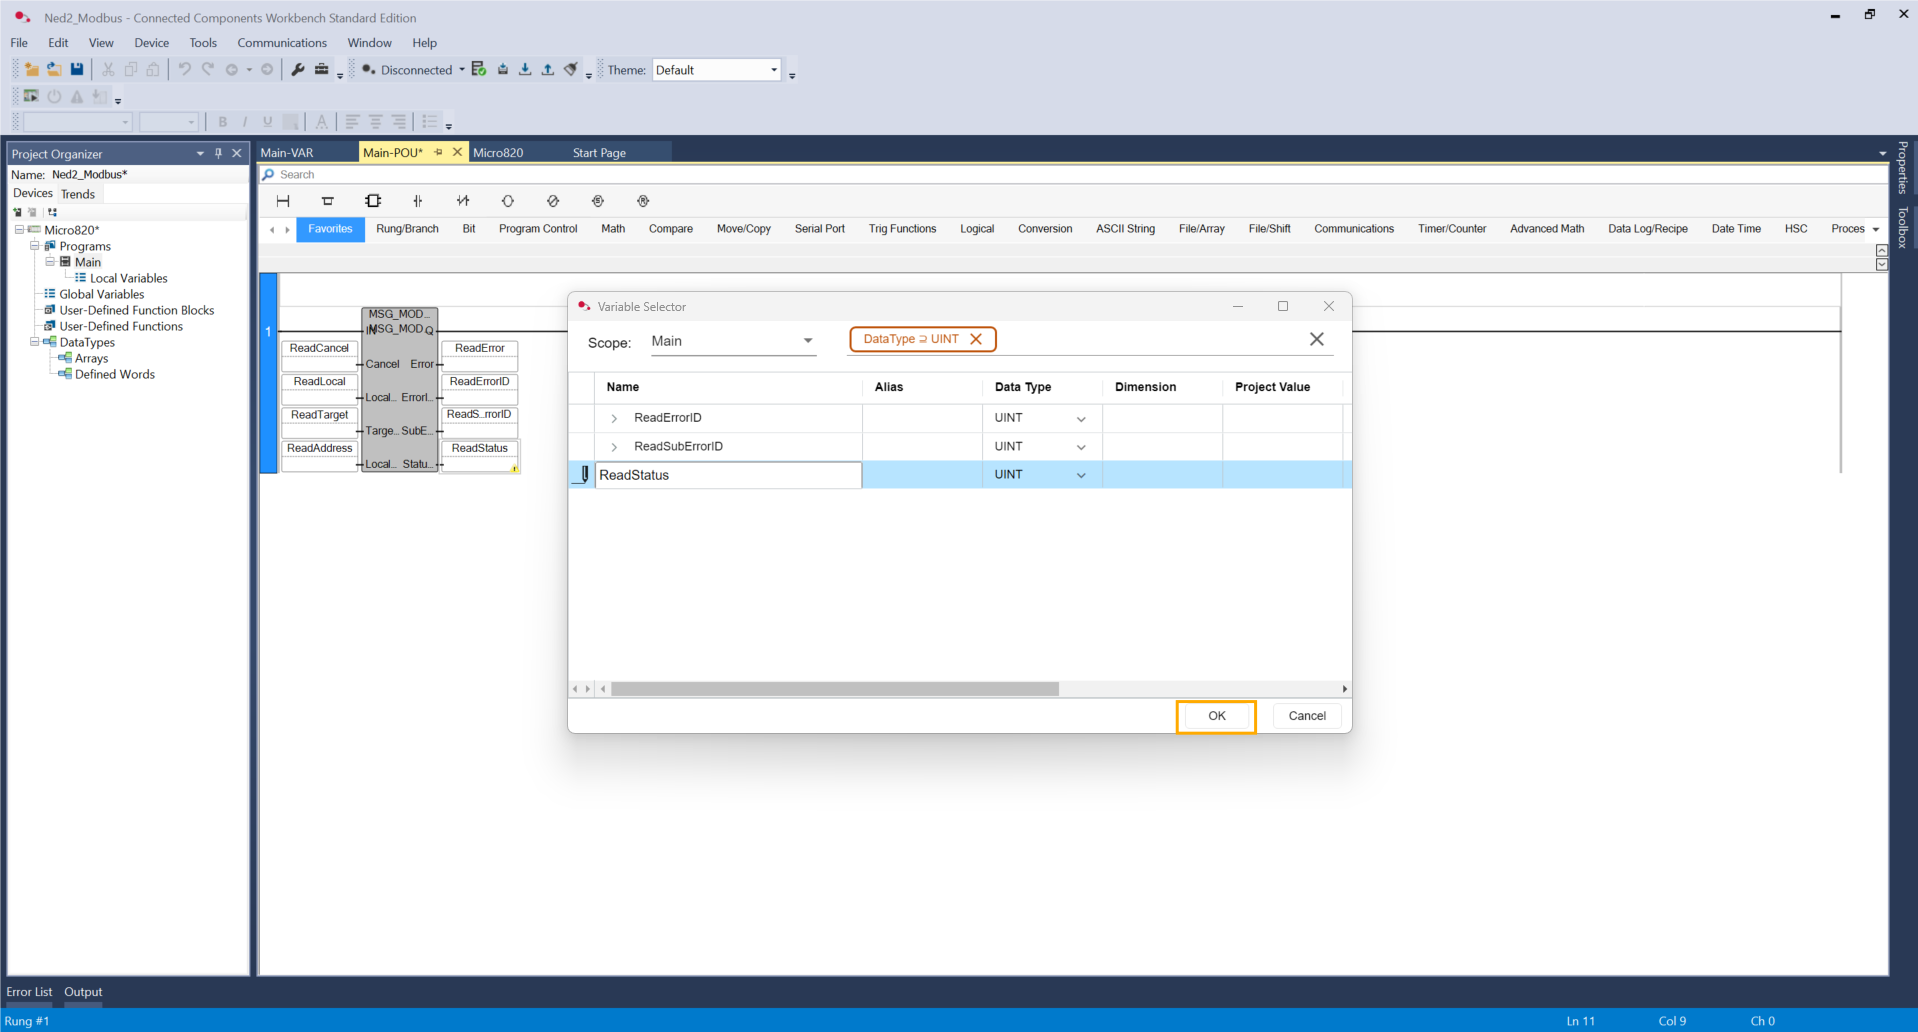Switch to the Micro820 tab

(498, 153)
